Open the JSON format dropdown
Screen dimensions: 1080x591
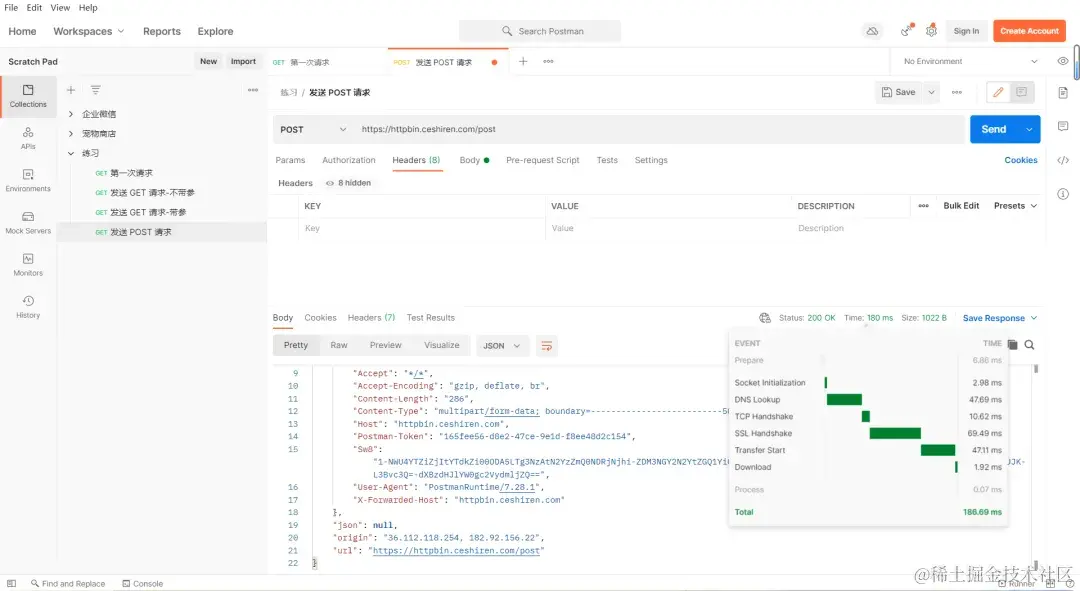click(501, 346)
